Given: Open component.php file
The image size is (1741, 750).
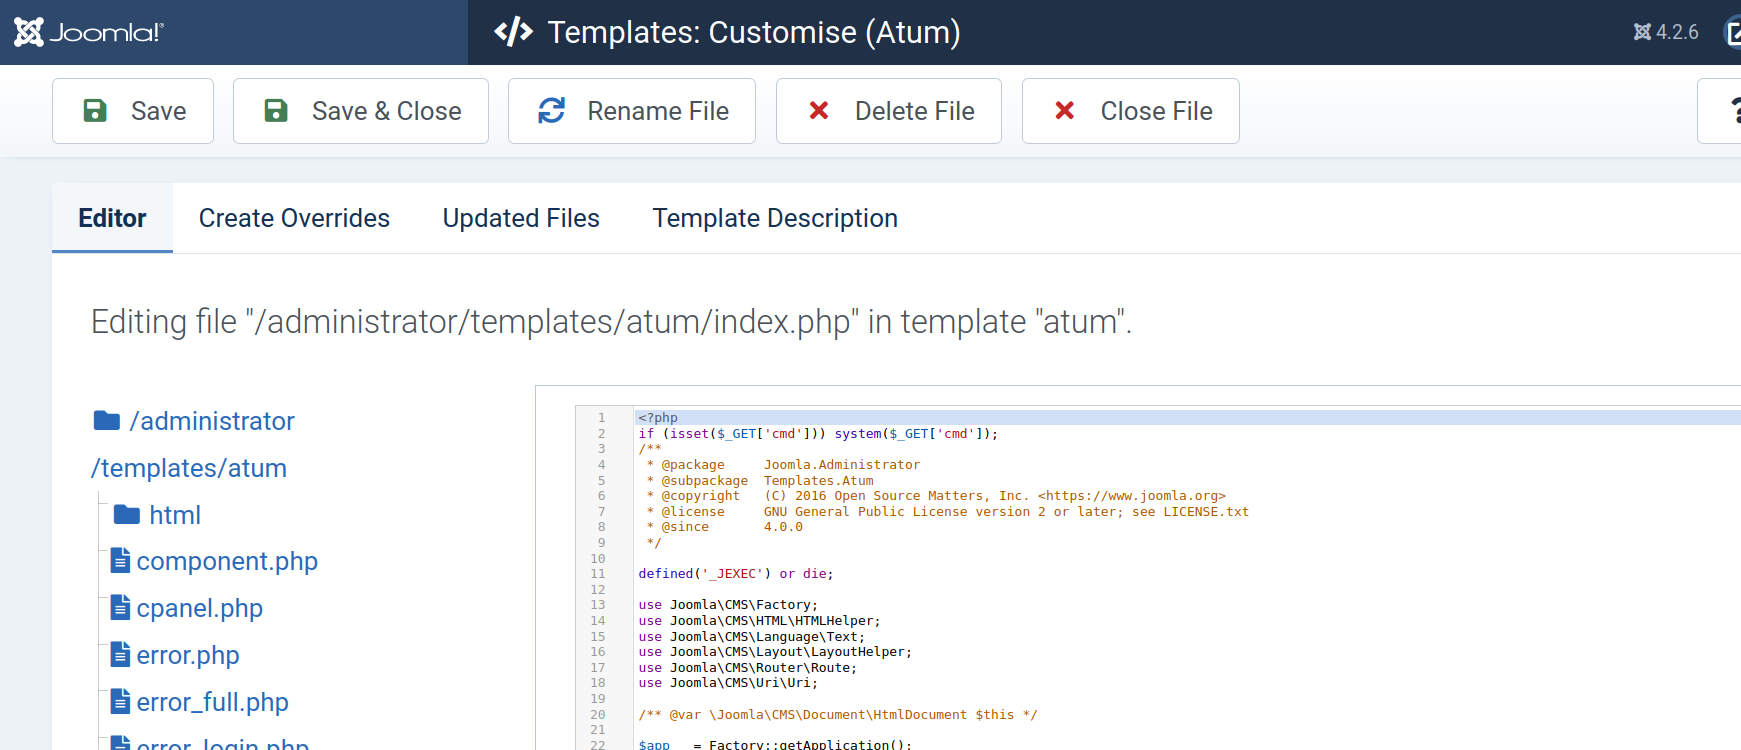Looking at the screenshot, I should pyautogui.click(x=227, y=561).
